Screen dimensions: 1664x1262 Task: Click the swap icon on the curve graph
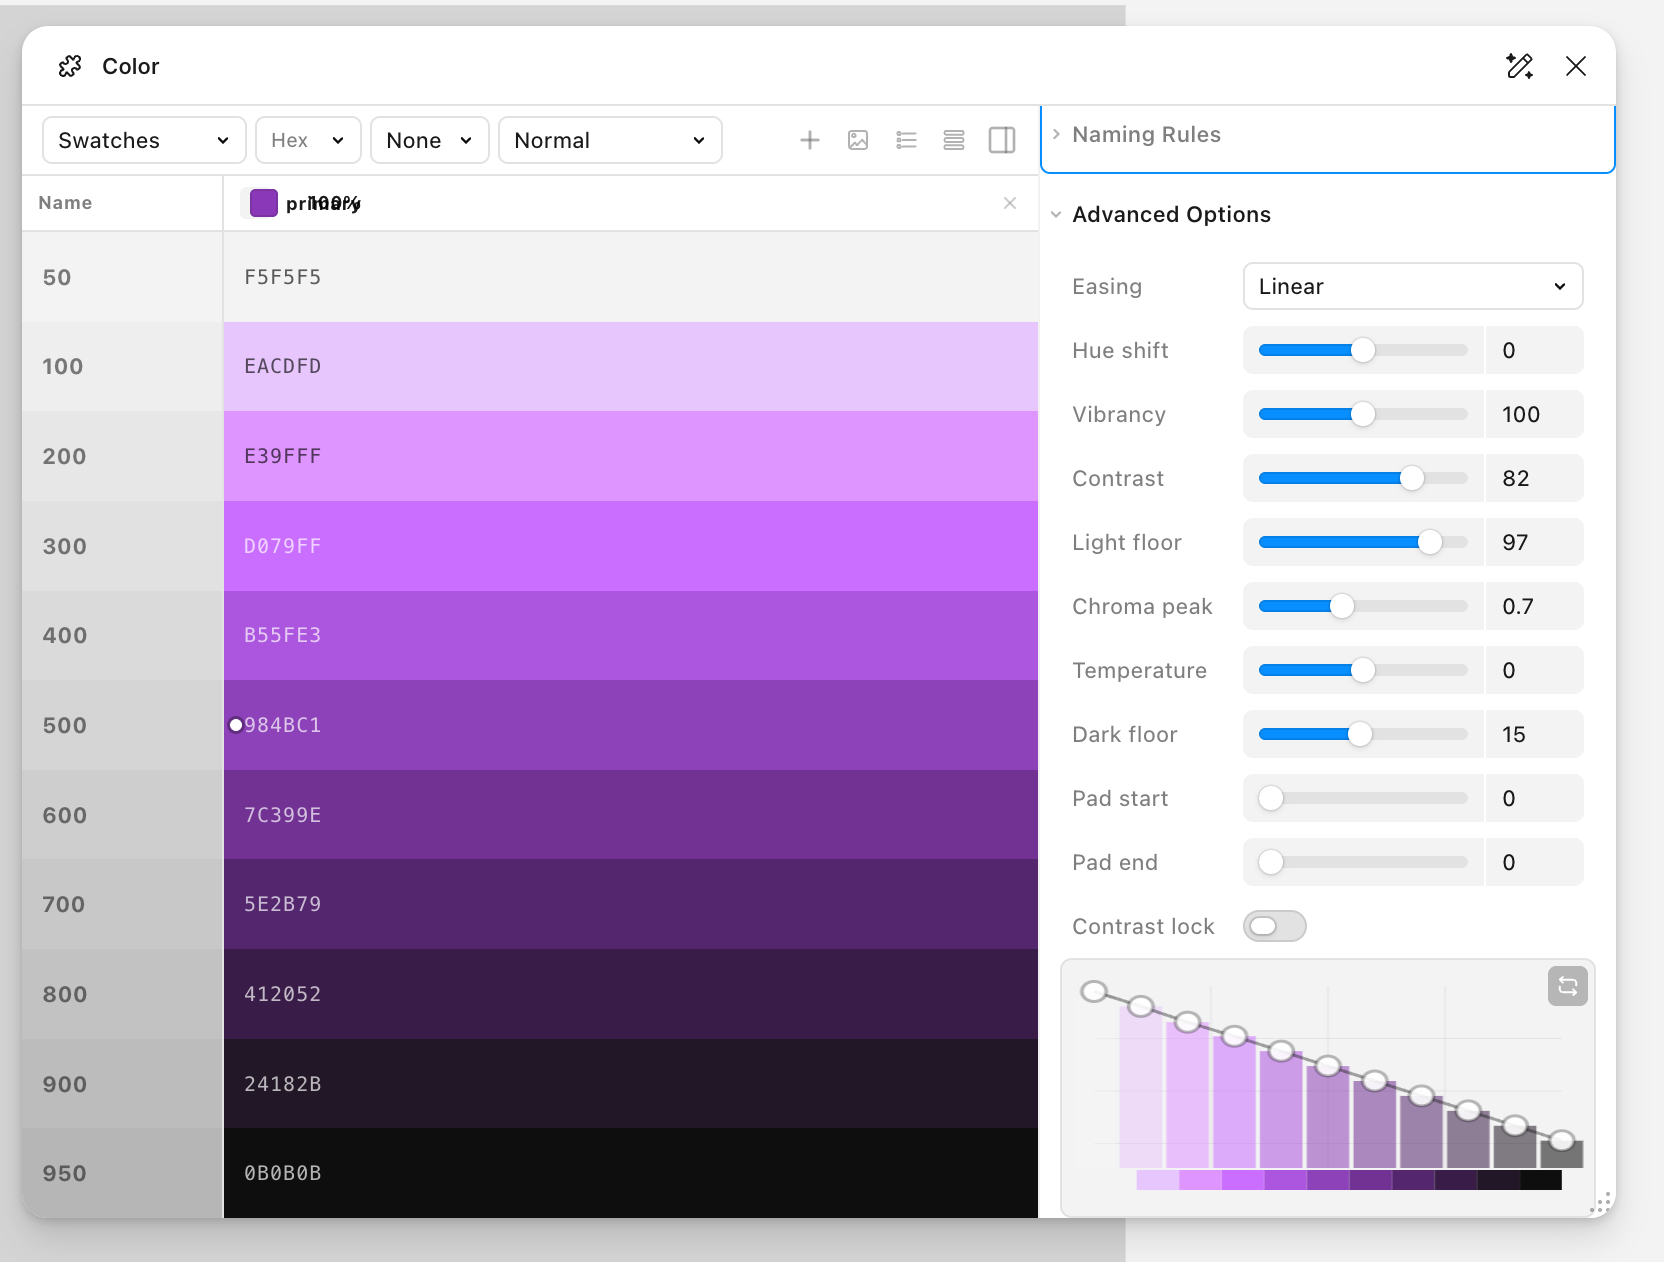[1568, 986]
